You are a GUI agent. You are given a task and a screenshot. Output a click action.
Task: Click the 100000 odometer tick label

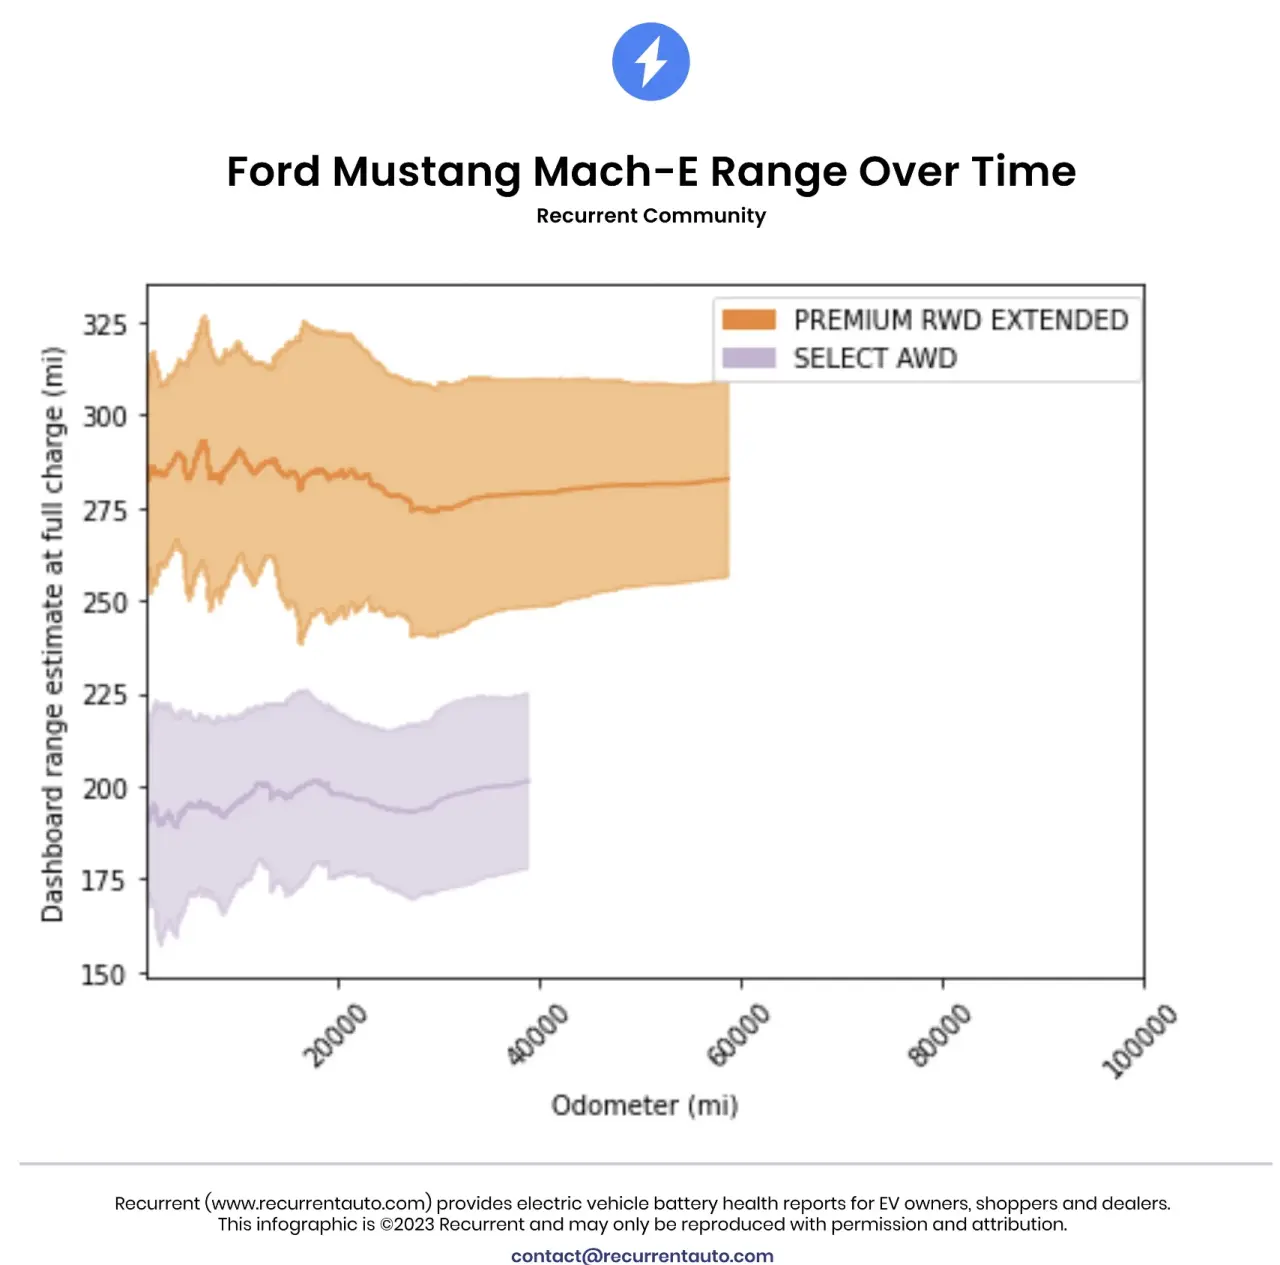1138,1042
